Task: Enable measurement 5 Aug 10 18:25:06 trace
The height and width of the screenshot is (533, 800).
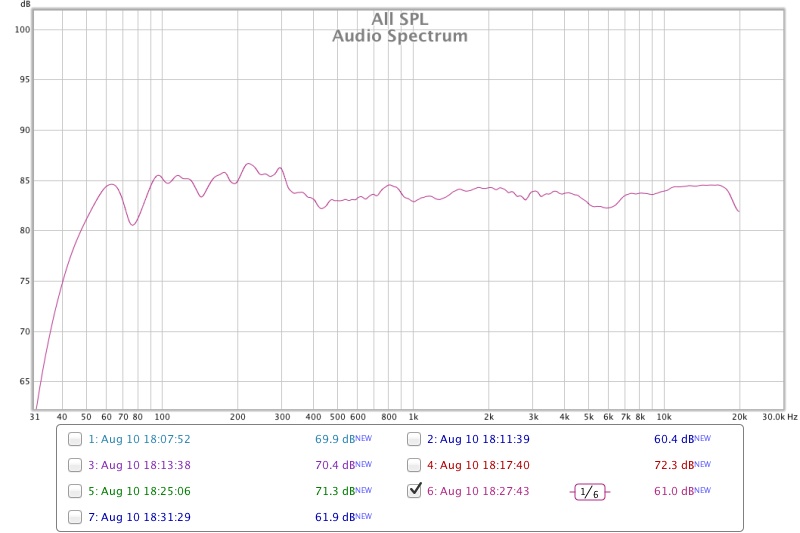Action: point(75,491)
